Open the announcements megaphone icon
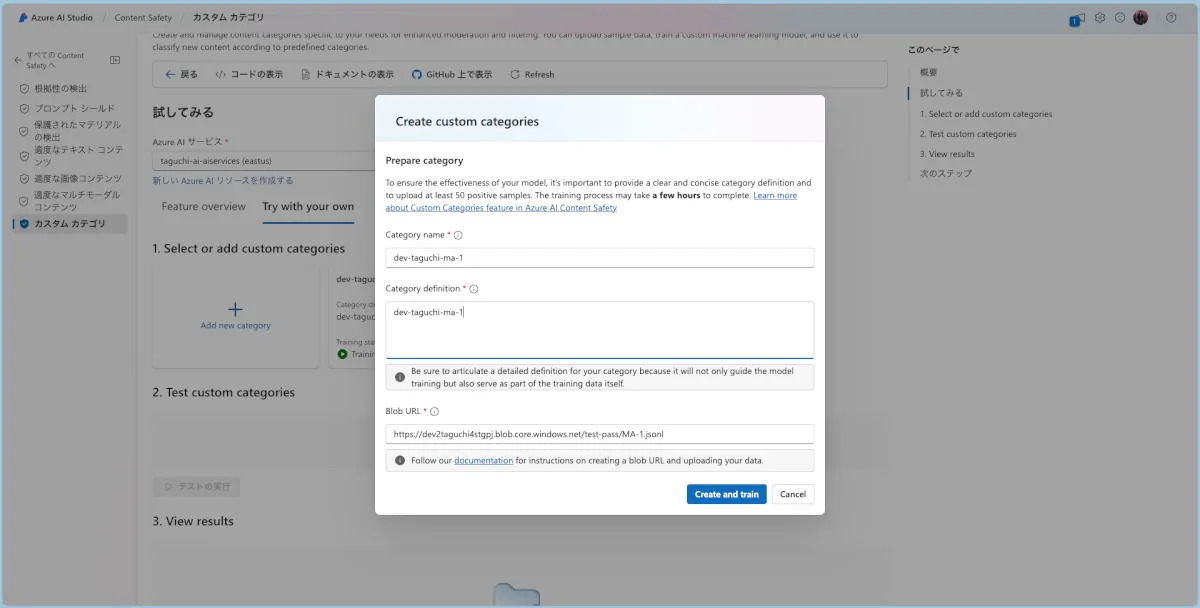This screenshot has width=1200, height=608. (1078, 18)
